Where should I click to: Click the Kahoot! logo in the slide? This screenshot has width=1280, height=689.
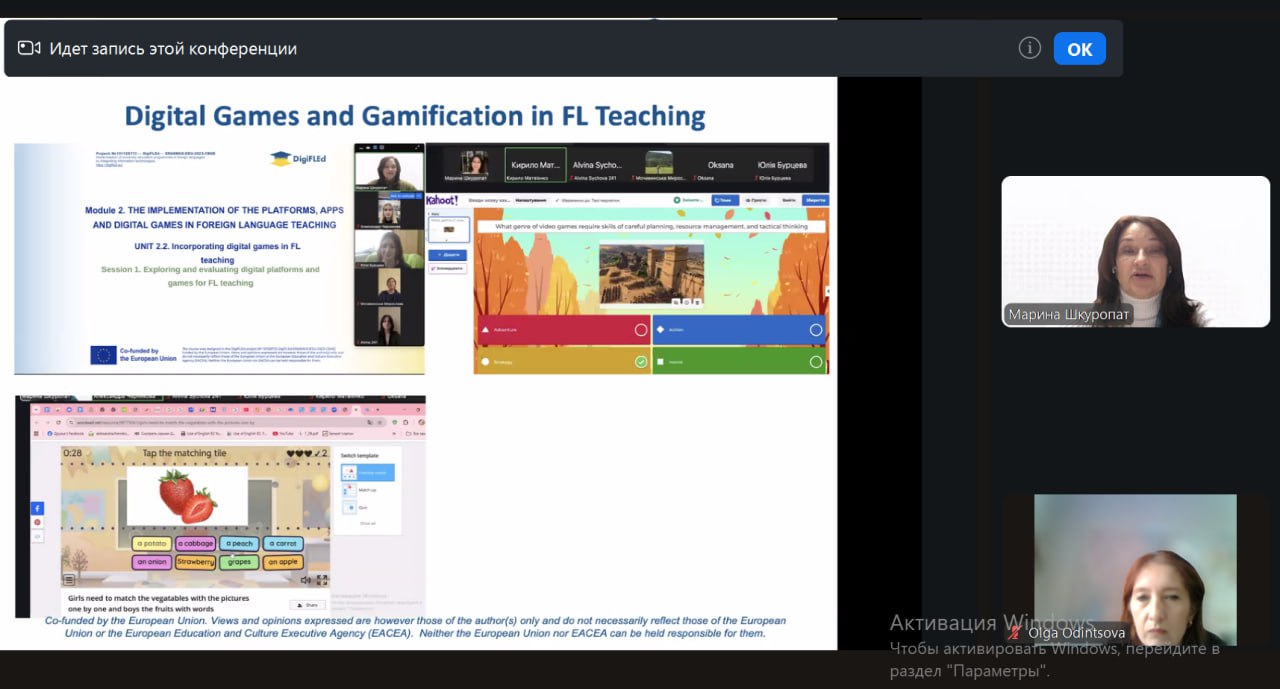[442, 200]
